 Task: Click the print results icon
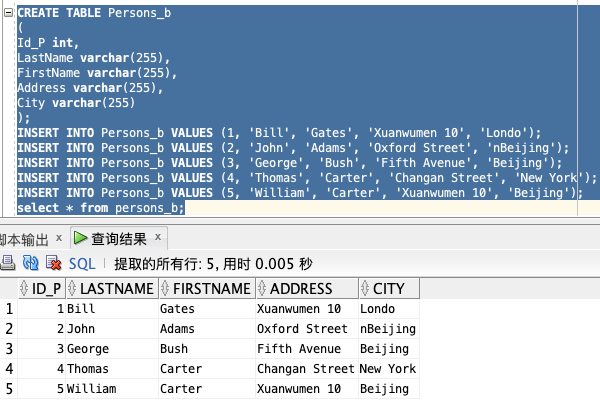click(x=7, y=263)
